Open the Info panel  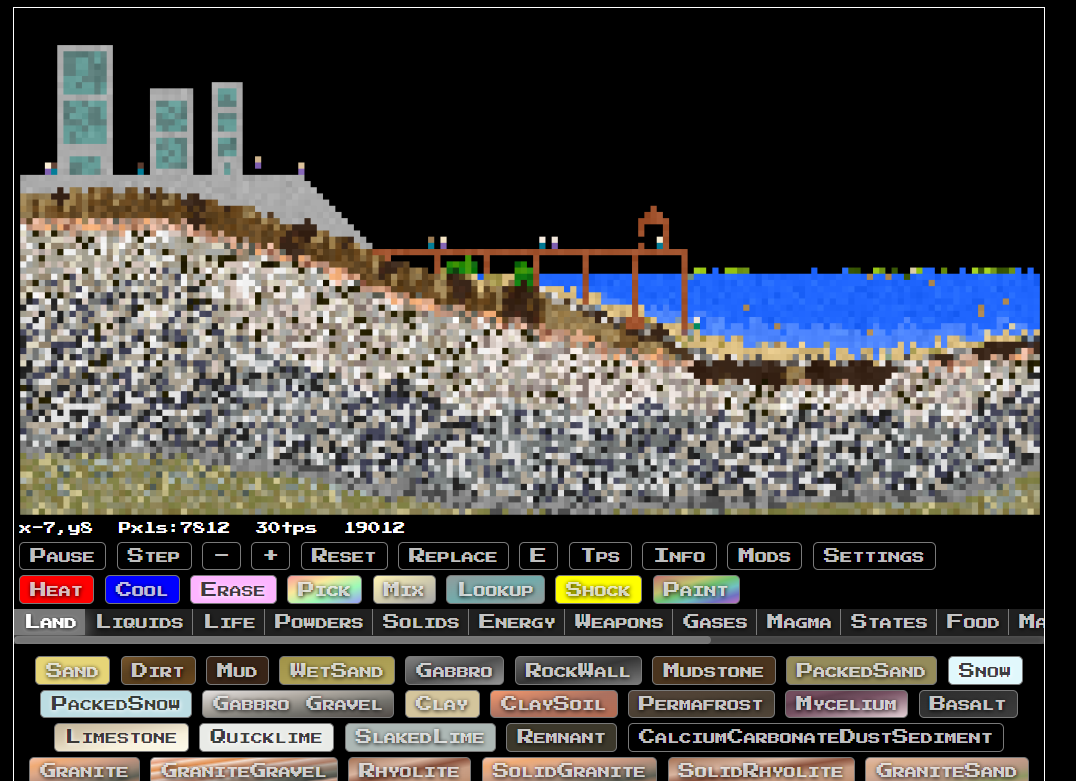coord(679,556)
